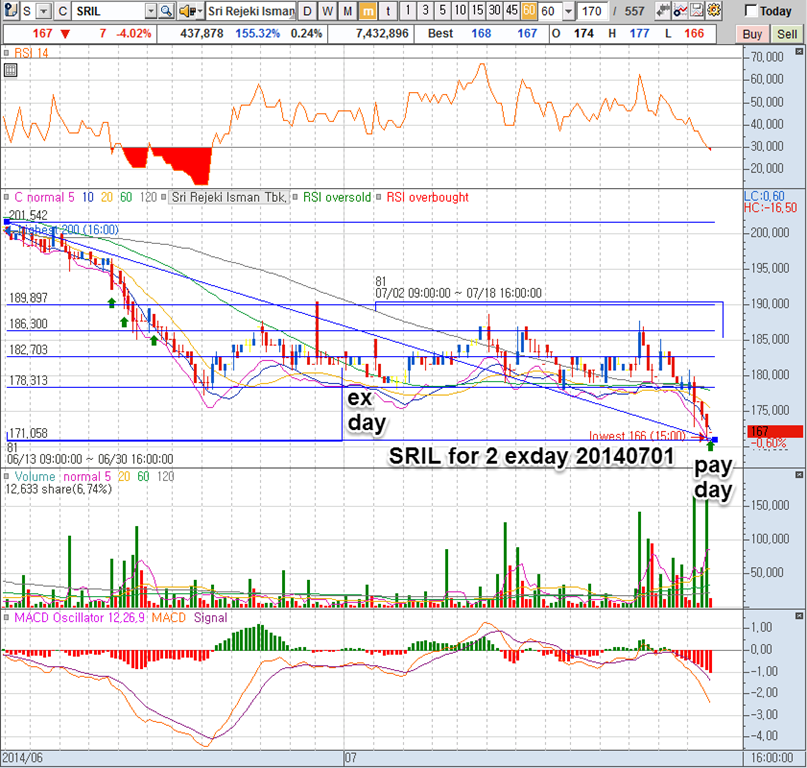Click the lowest 166 (15:00) annotation
This screenshot has width=807, height=768.
point(637,436)
